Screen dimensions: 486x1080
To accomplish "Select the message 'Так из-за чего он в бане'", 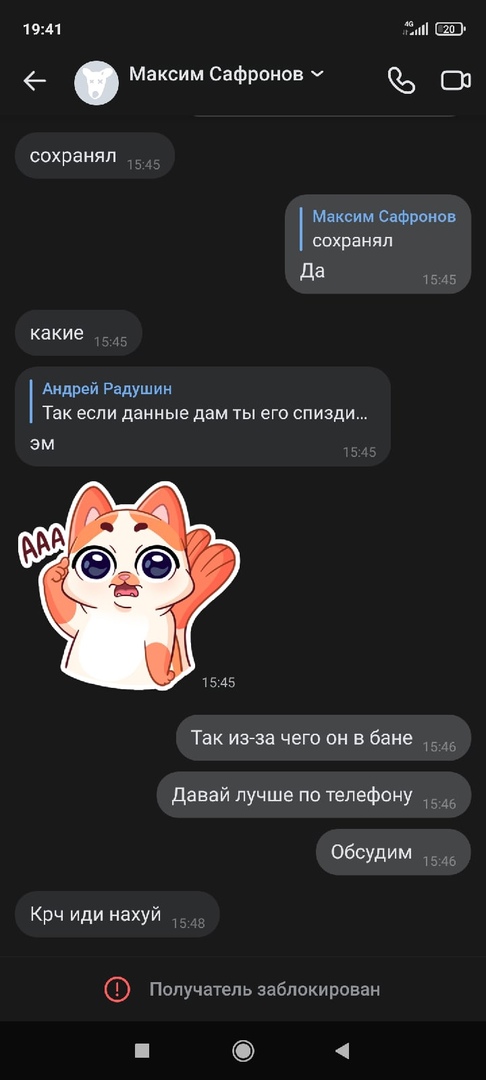I will tap(324, 738).
